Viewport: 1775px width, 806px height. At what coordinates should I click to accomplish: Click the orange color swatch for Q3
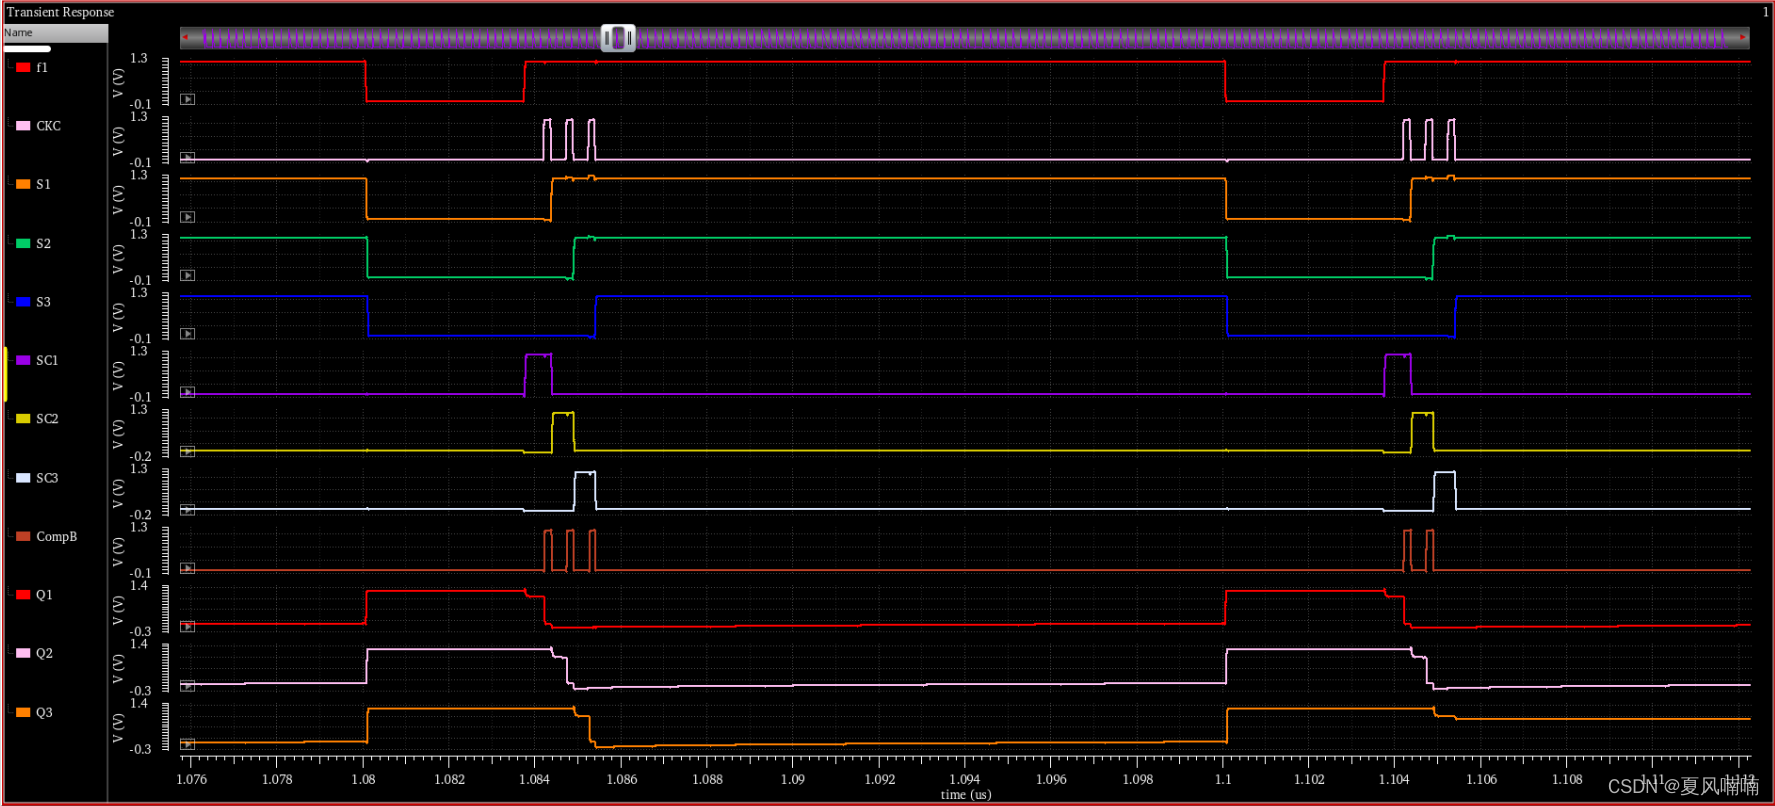point(23,712)
